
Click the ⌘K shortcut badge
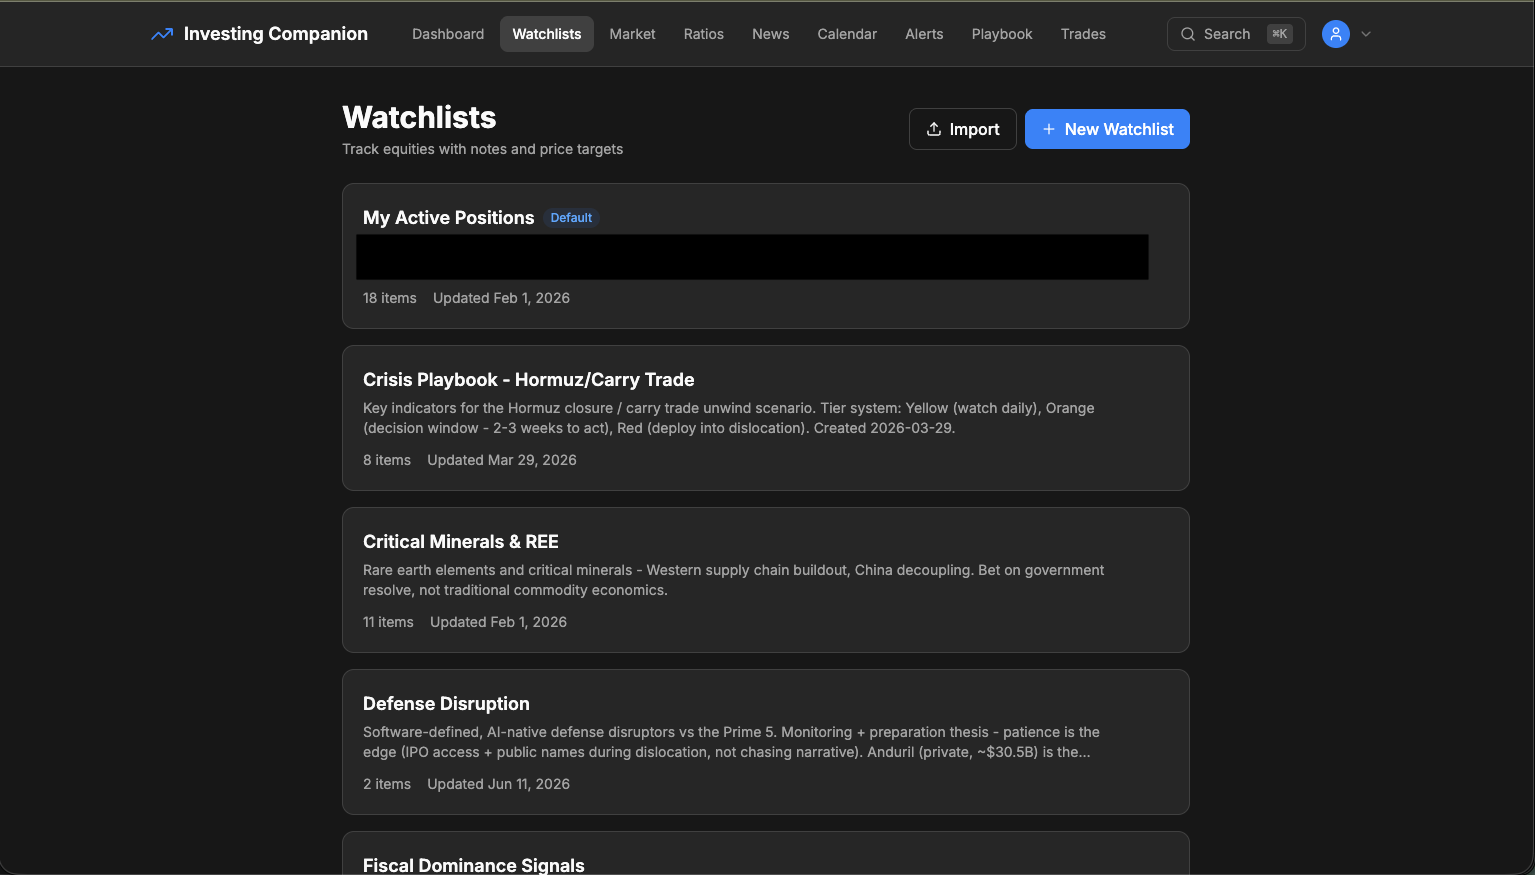(x=1279, y=34)
